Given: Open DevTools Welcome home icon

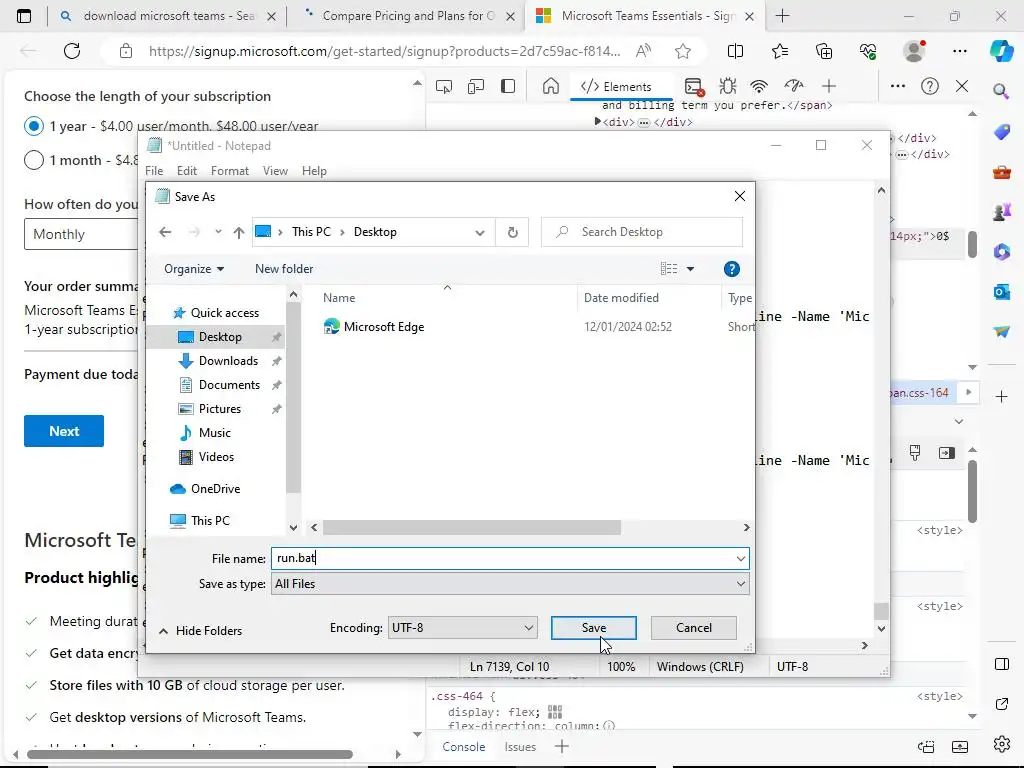Looking at the screenshot, I should click(x=551, y=86).
